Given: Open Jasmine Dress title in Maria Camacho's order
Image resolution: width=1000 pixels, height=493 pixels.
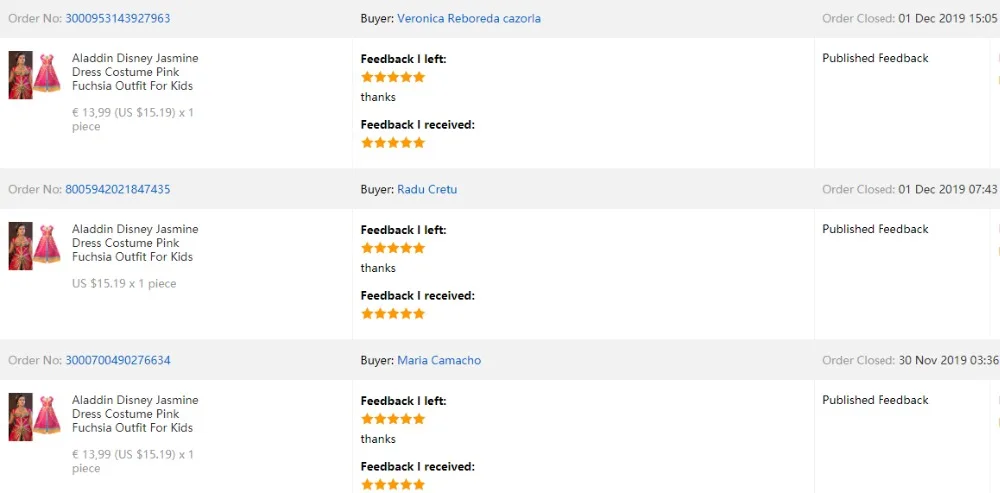Looking at the screenshot, I should 135,414.
